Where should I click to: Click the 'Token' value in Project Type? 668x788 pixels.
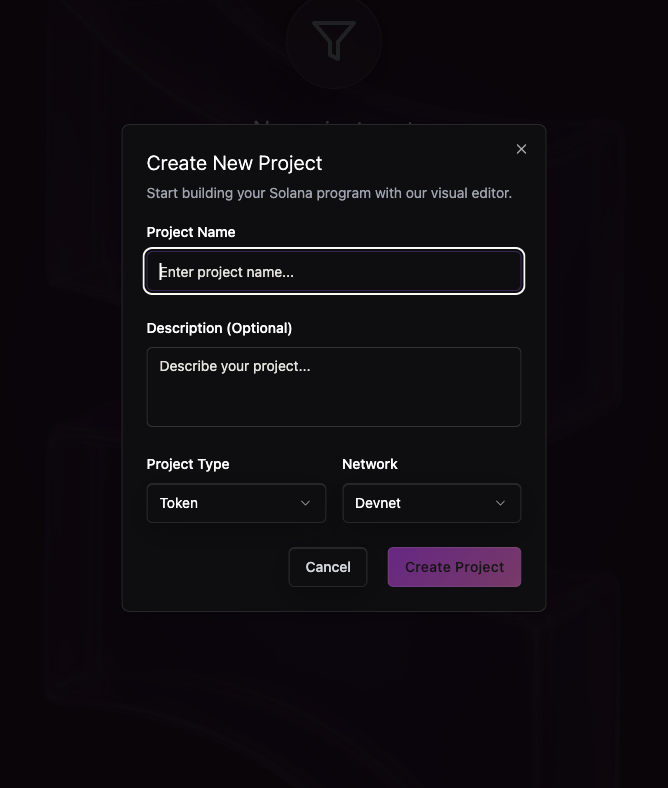[x=179, y=503]
